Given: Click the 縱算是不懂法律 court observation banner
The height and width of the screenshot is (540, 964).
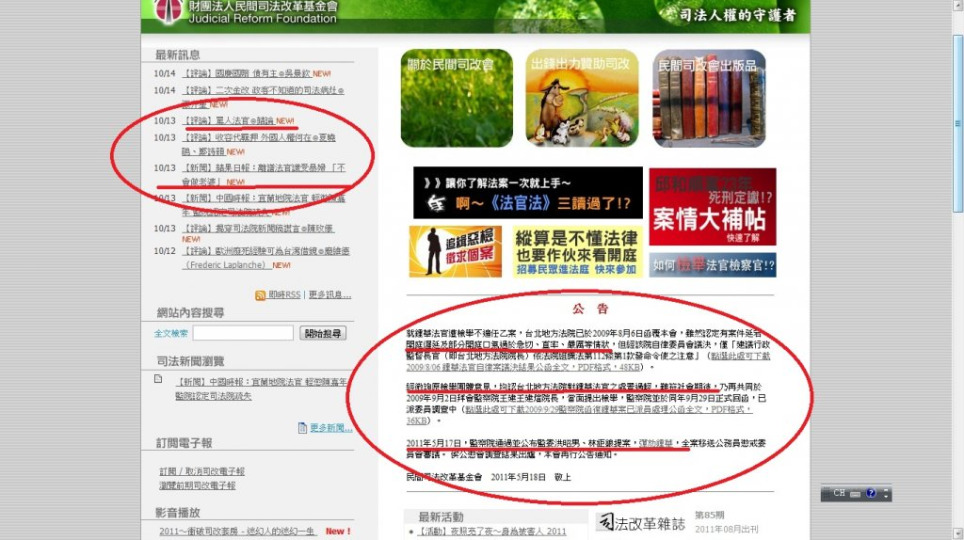Looking at the screenshot, I should coord(574,251).
